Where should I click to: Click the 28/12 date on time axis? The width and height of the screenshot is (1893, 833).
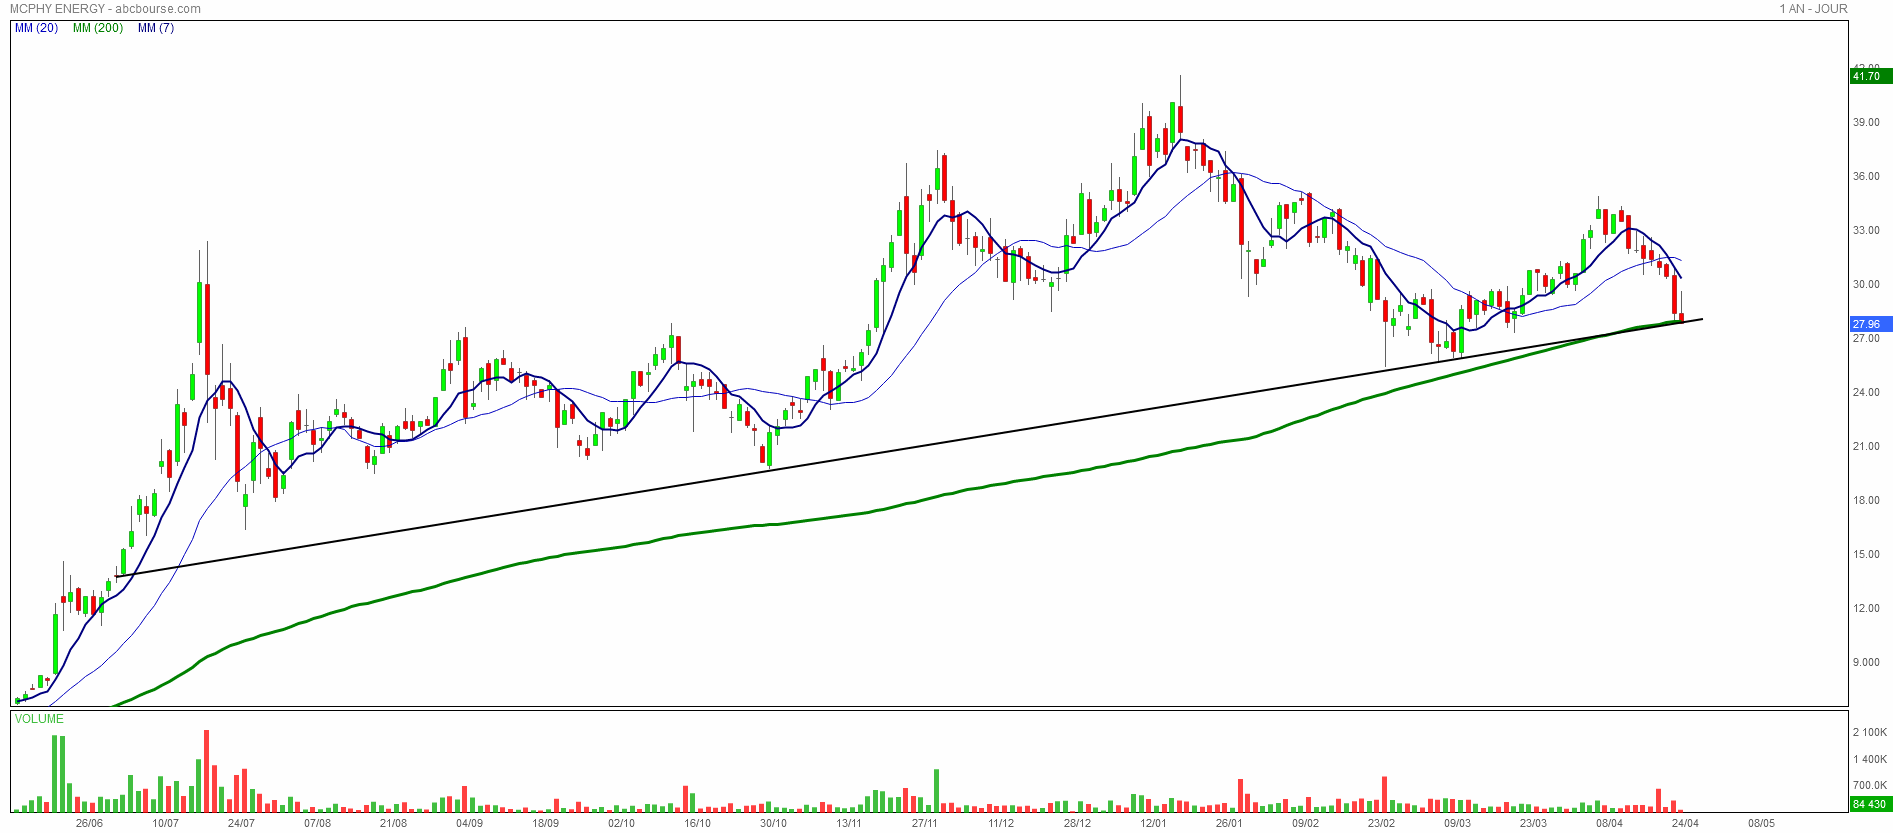click(x=1078, y=824)
